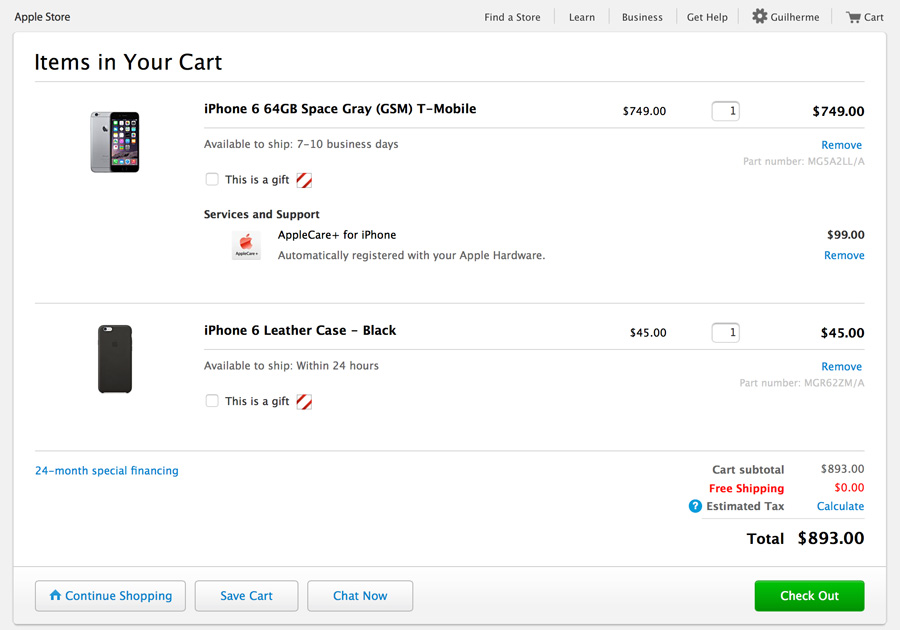
Task: Open the Business menu item
Action: pos(642,17)
